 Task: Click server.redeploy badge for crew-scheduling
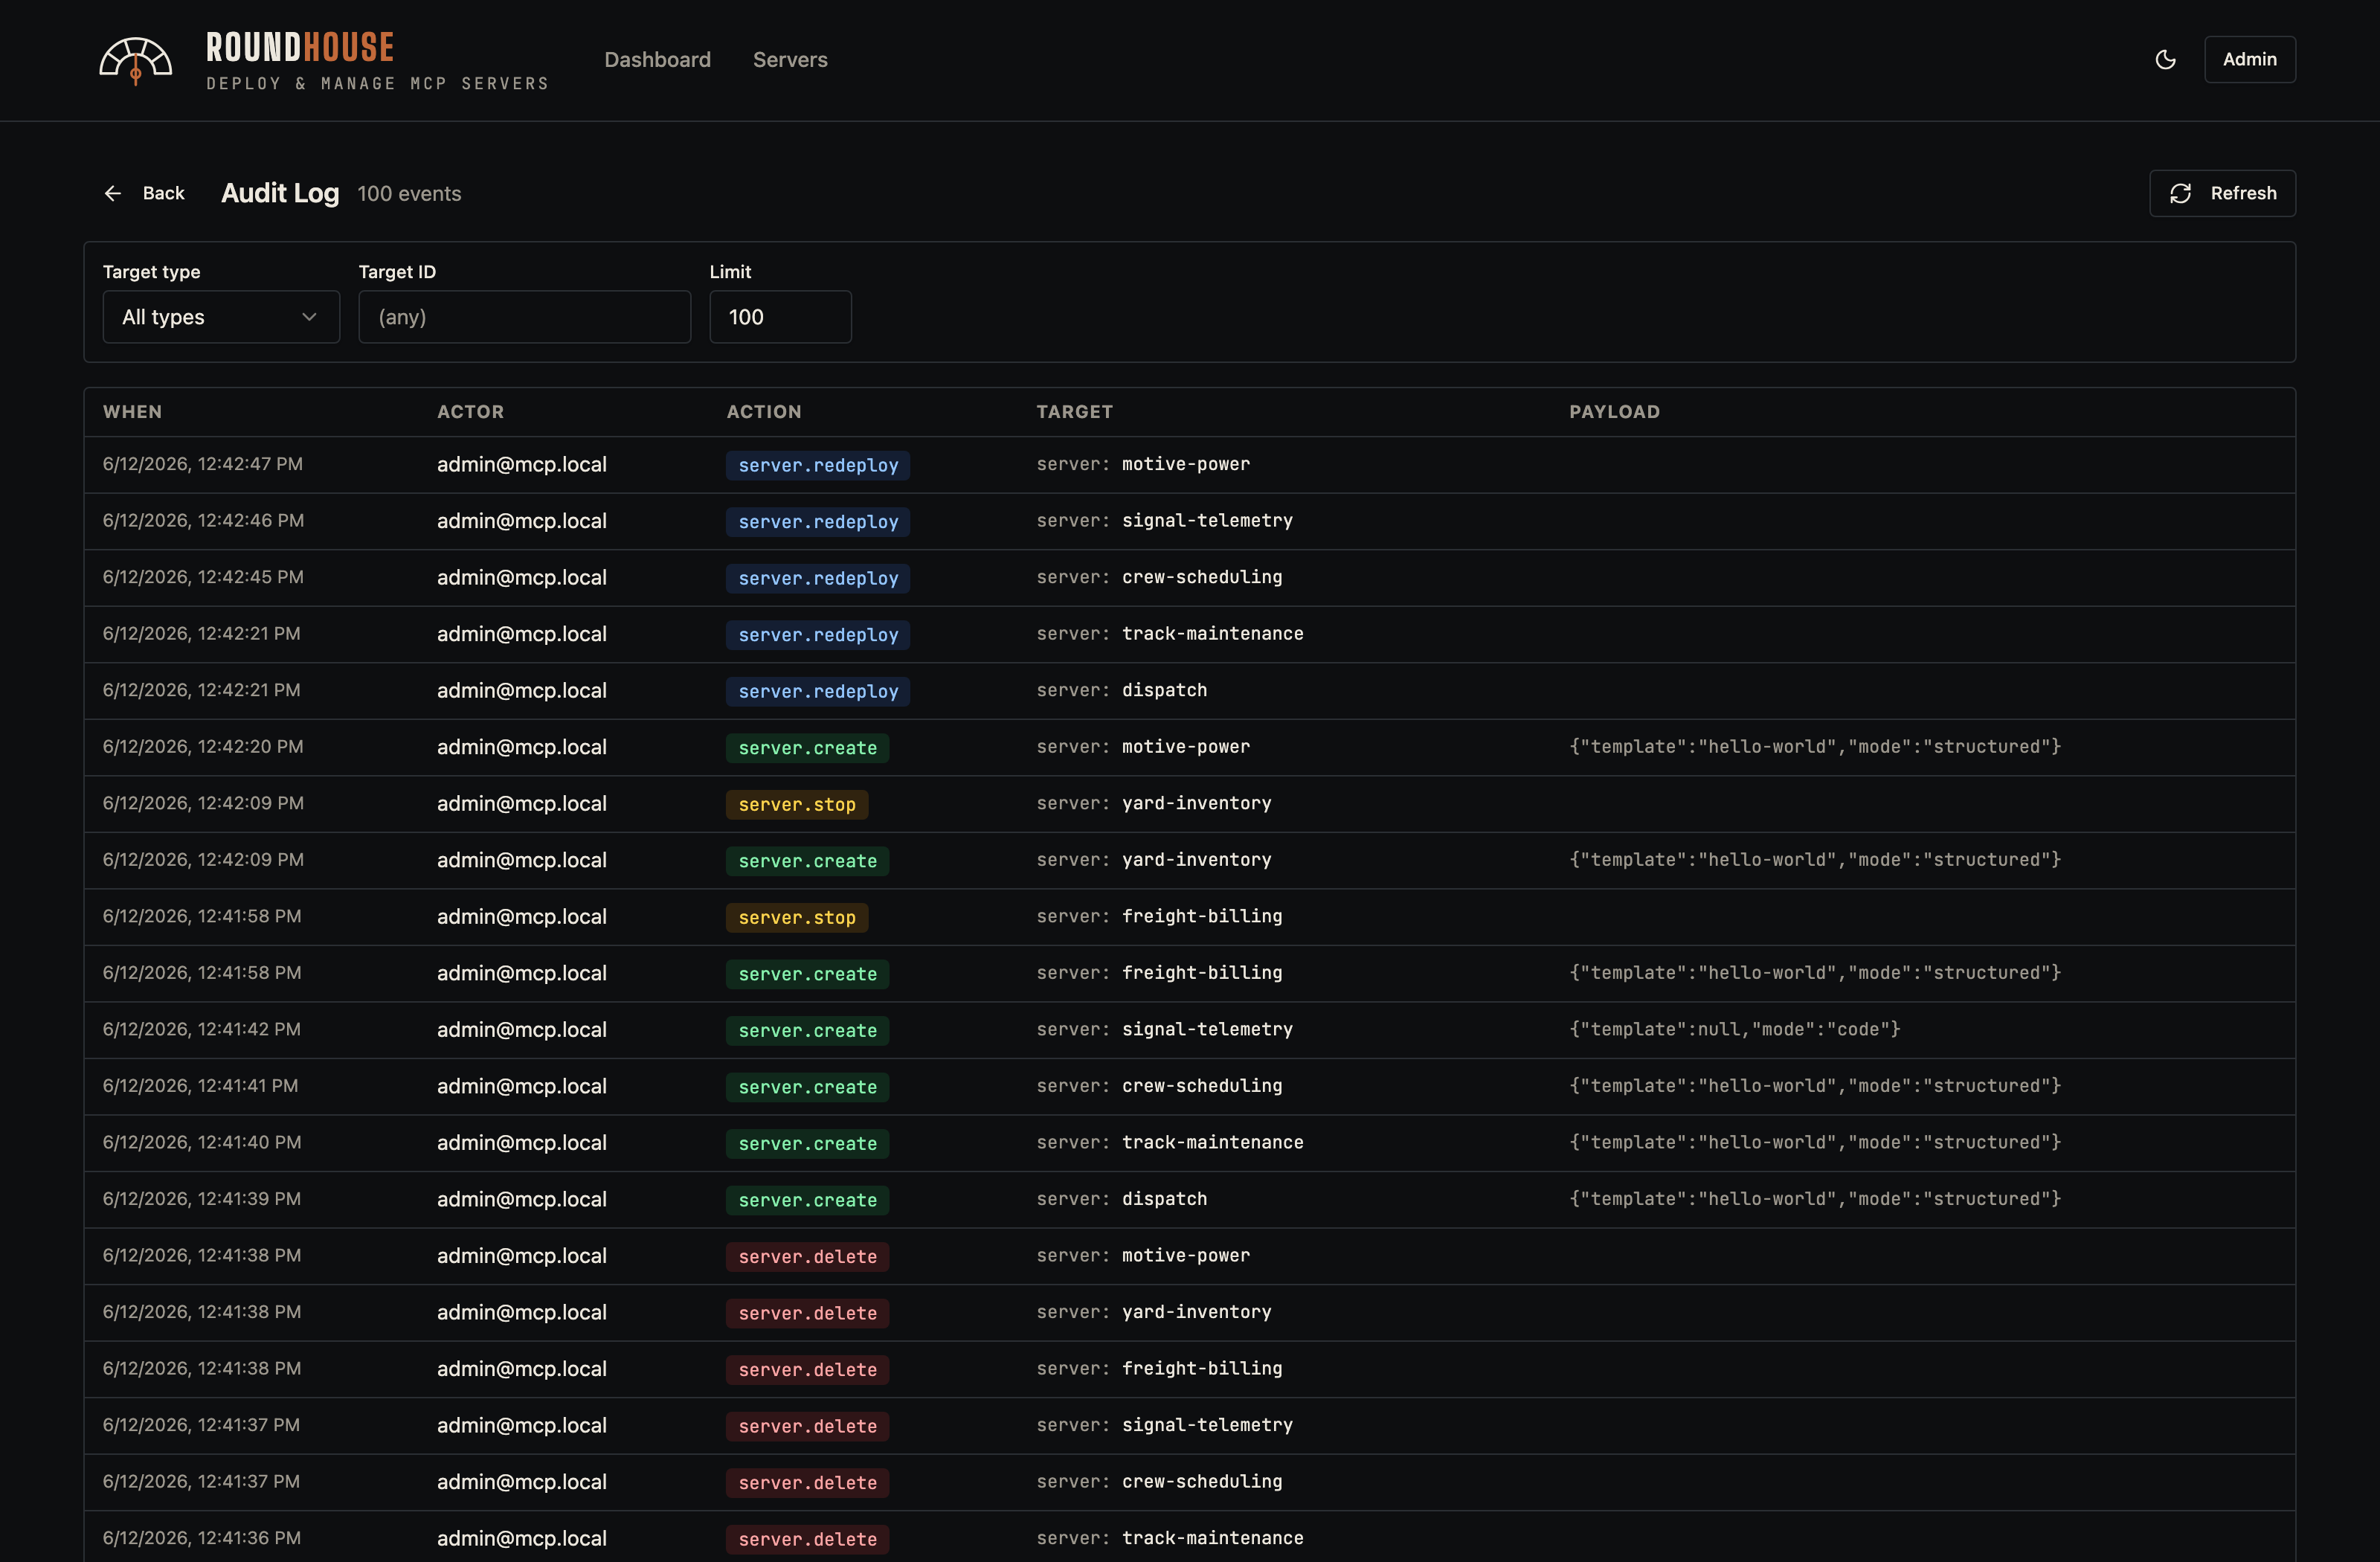(x=818, y=578)
